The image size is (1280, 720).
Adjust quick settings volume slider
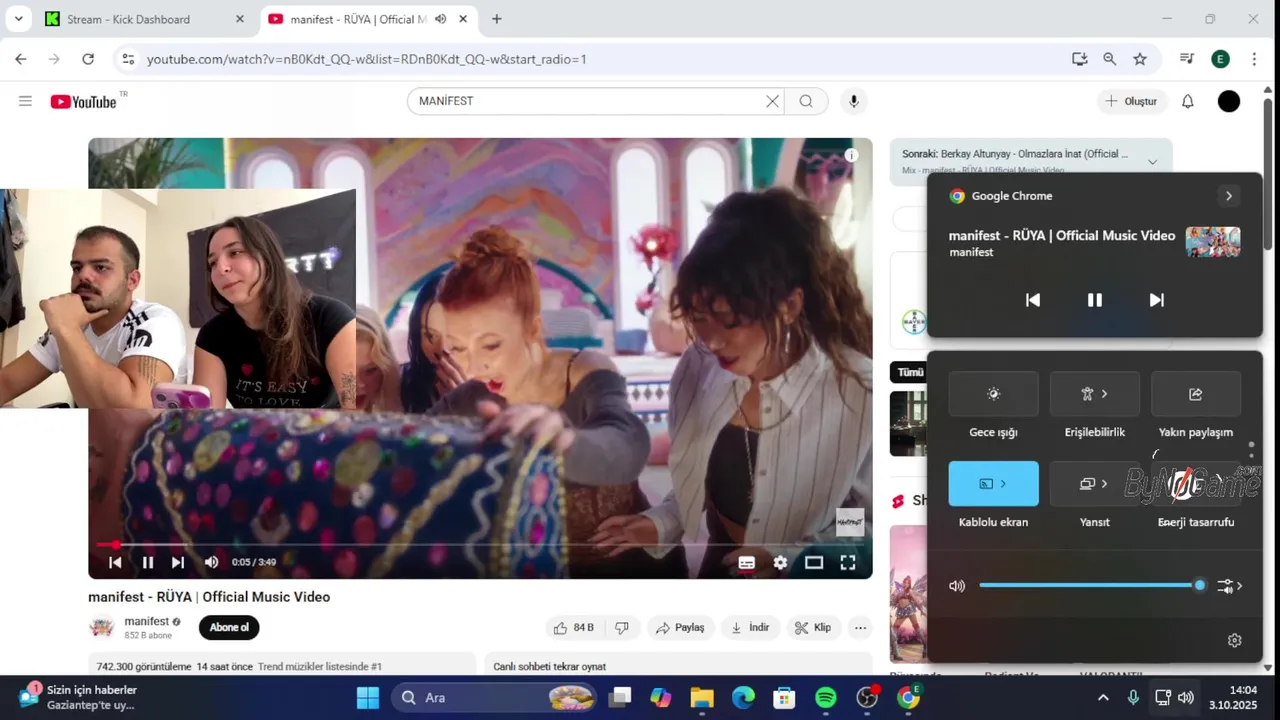[x=1090, y=586]
